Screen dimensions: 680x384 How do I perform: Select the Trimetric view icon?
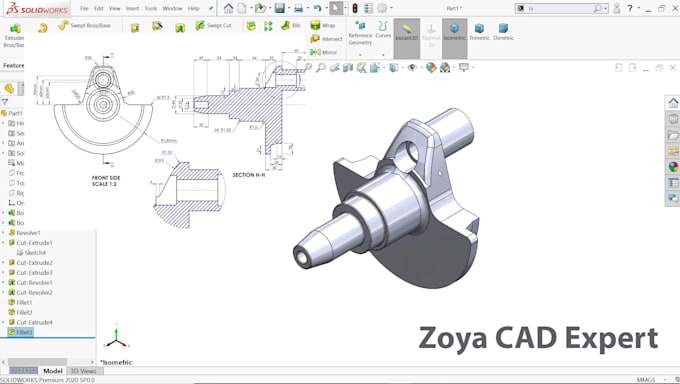click(479, 32)
